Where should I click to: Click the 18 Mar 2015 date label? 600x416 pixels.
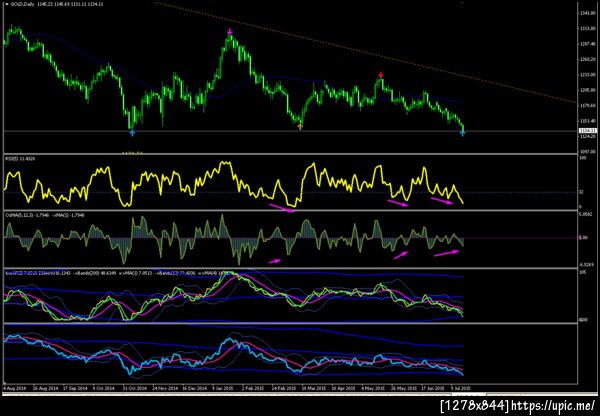(313, 388)
